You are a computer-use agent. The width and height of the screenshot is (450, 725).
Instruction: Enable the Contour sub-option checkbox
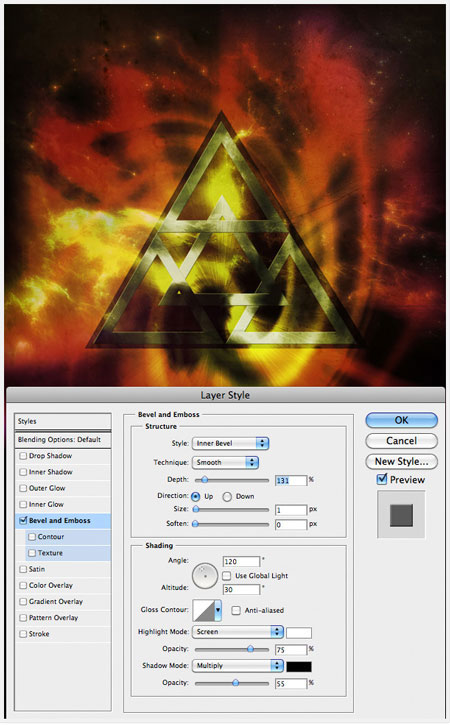pos(32,537)
